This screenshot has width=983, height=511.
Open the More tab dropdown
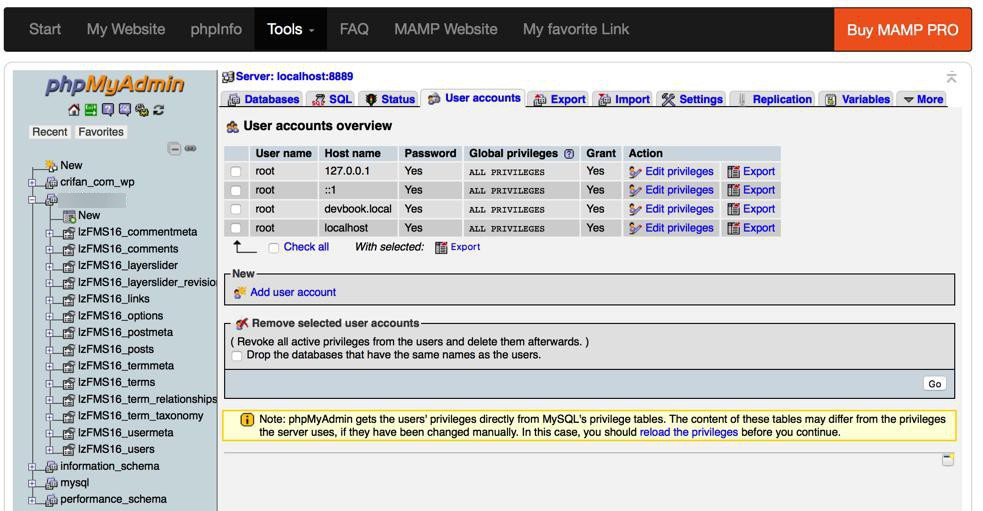click(x=923, y=99)
